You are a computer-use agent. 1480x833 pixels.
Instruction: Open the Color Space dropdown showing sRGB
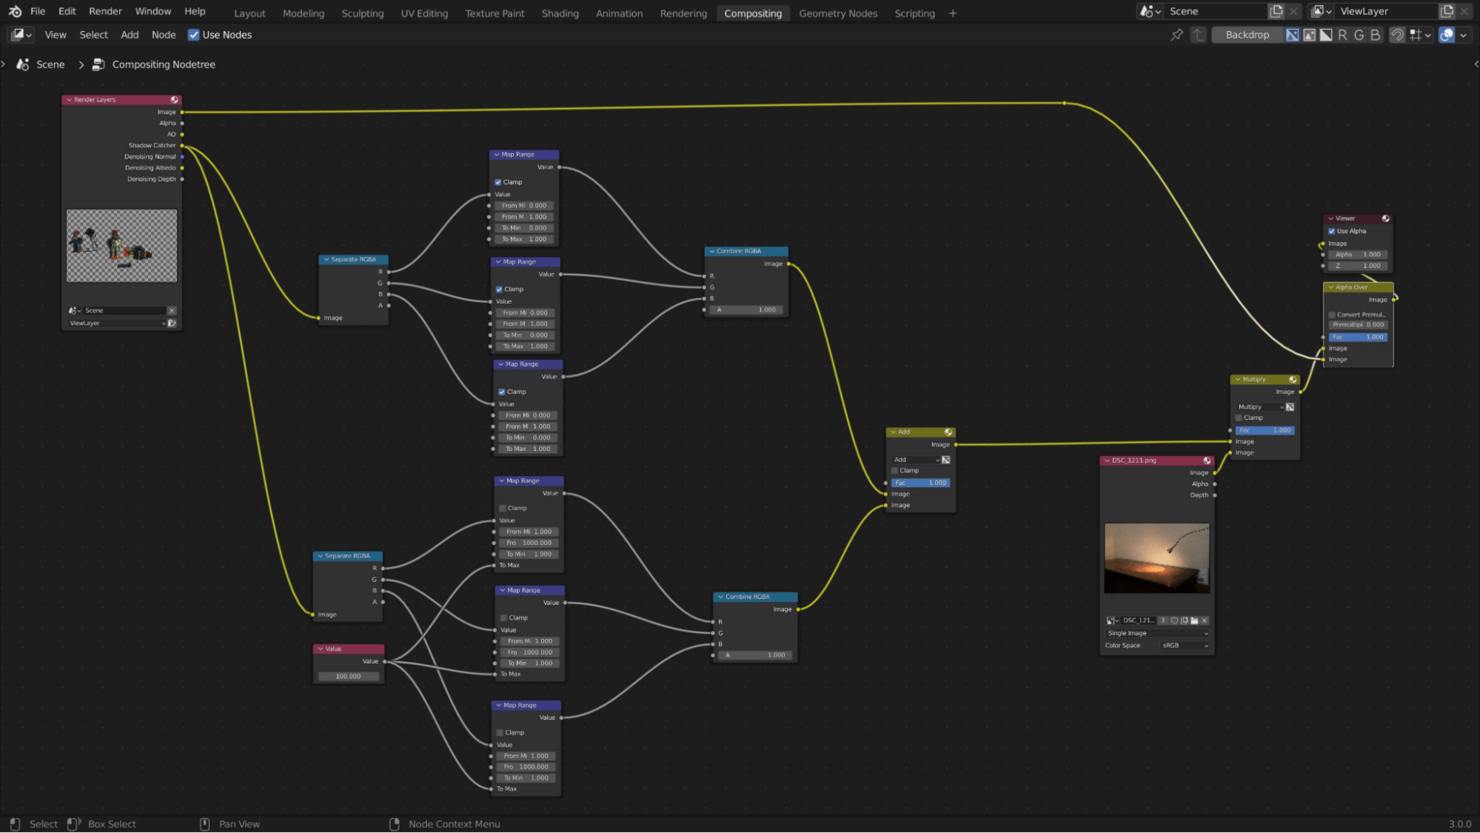tap(1183, 645)
